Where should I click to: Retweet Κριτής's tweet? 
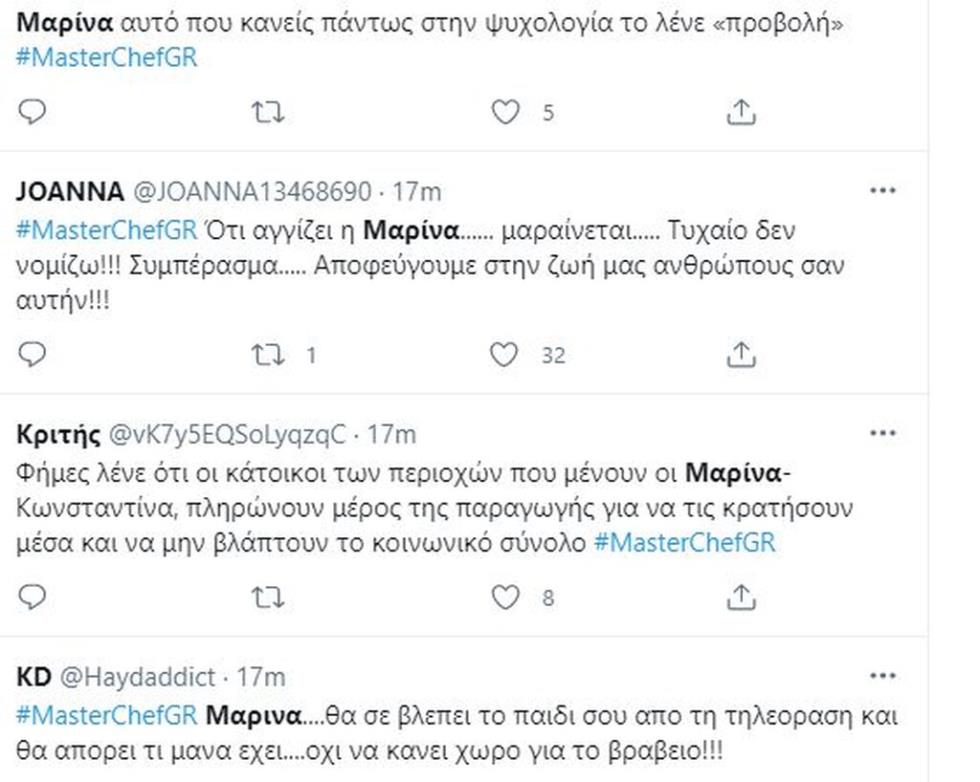pyautogui.click(x=268, y=598)
